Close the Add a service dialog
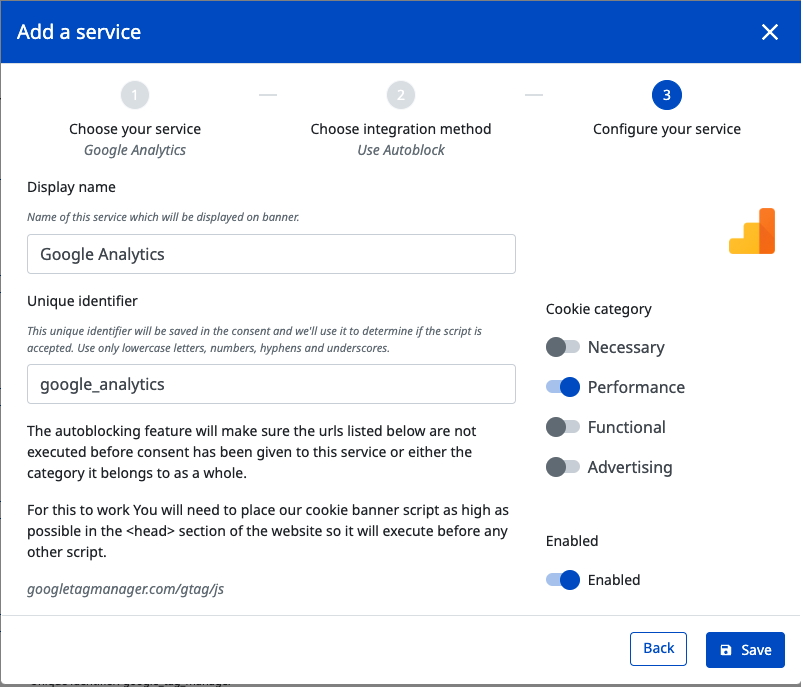This screenshot has height=687, width=801. [x=769, y=32]
